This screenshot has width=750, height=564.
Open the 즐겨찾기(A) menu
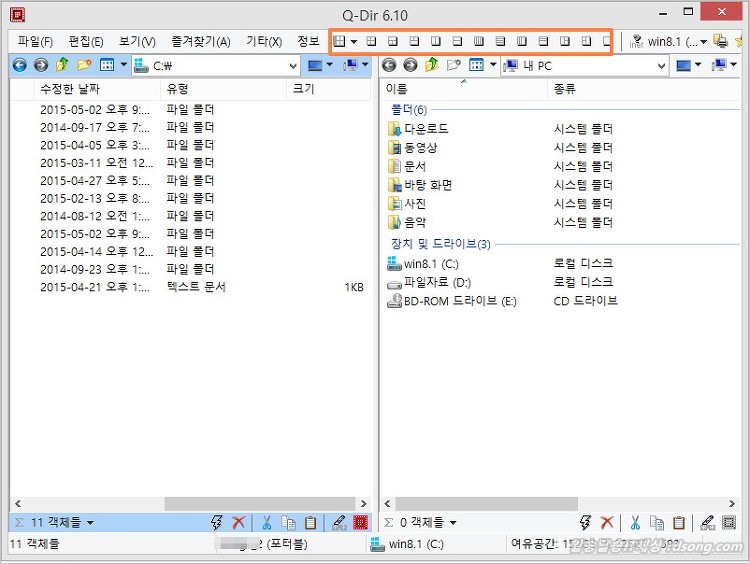[200, 41]
